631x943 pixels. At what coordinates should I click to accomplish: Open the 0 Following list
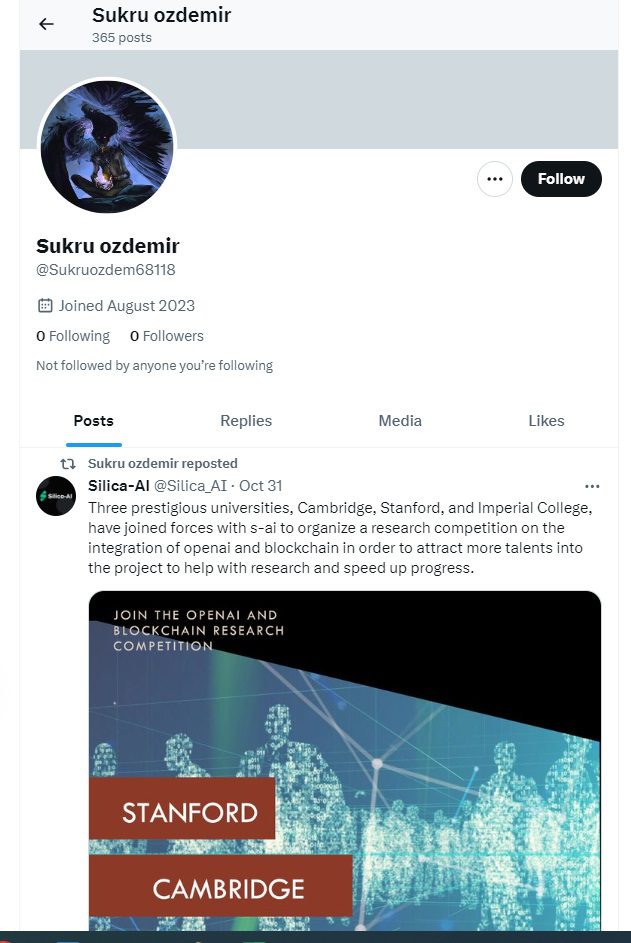(x=73, y=336)
